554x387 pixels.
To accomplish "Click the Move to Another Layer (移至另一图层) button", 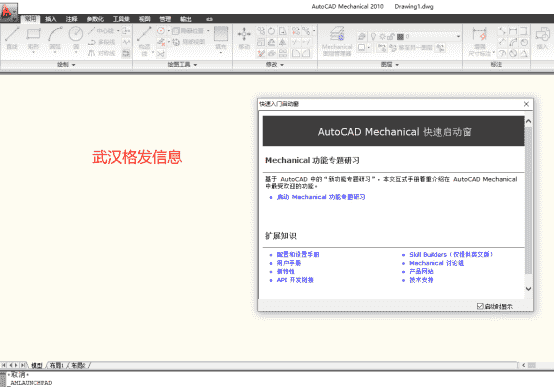I will [411, 48].
